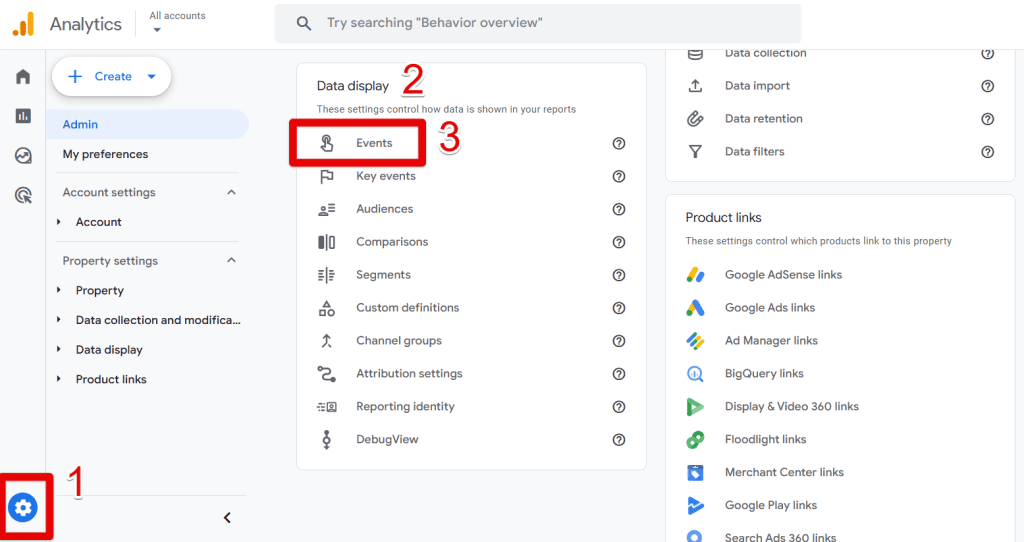Click the Attribution settings path icon
Viewport: 1024px width, 542px height.
click(x=327, y=374)
